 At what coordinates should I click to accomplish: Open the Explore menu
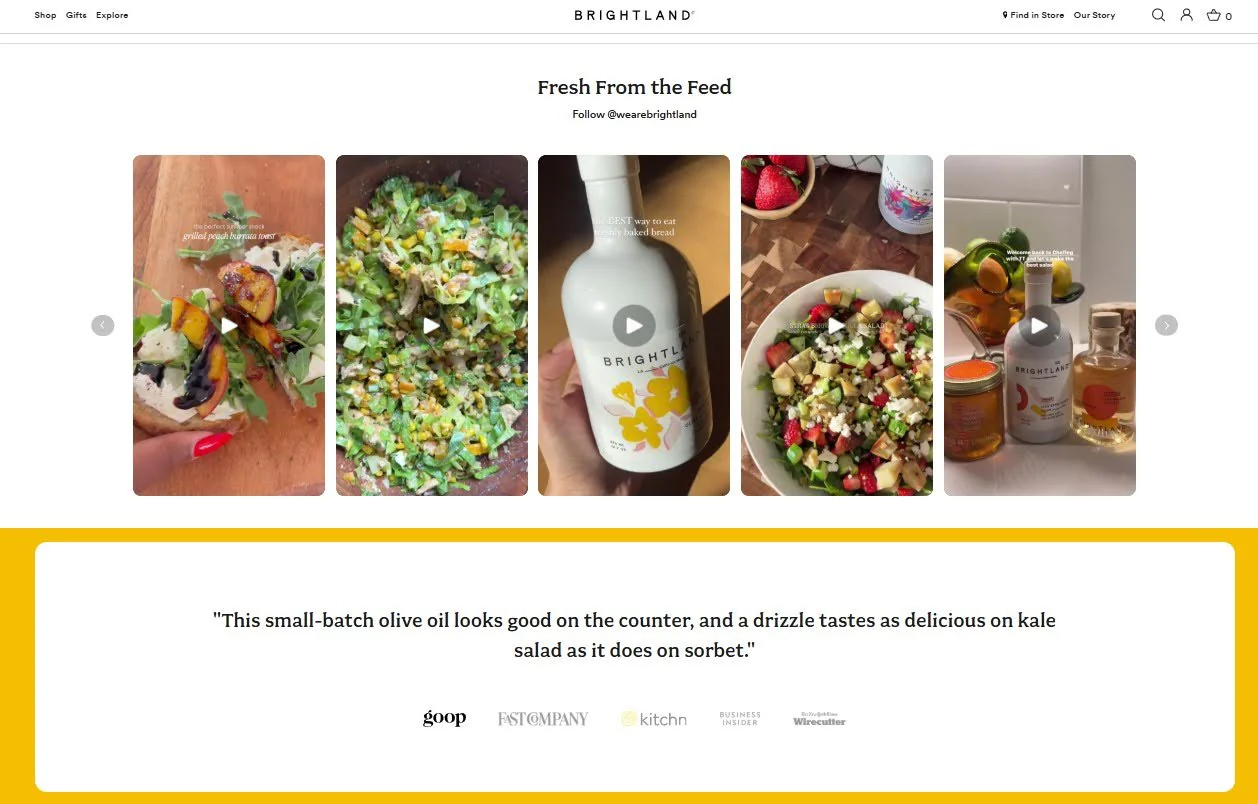point(111,15)
